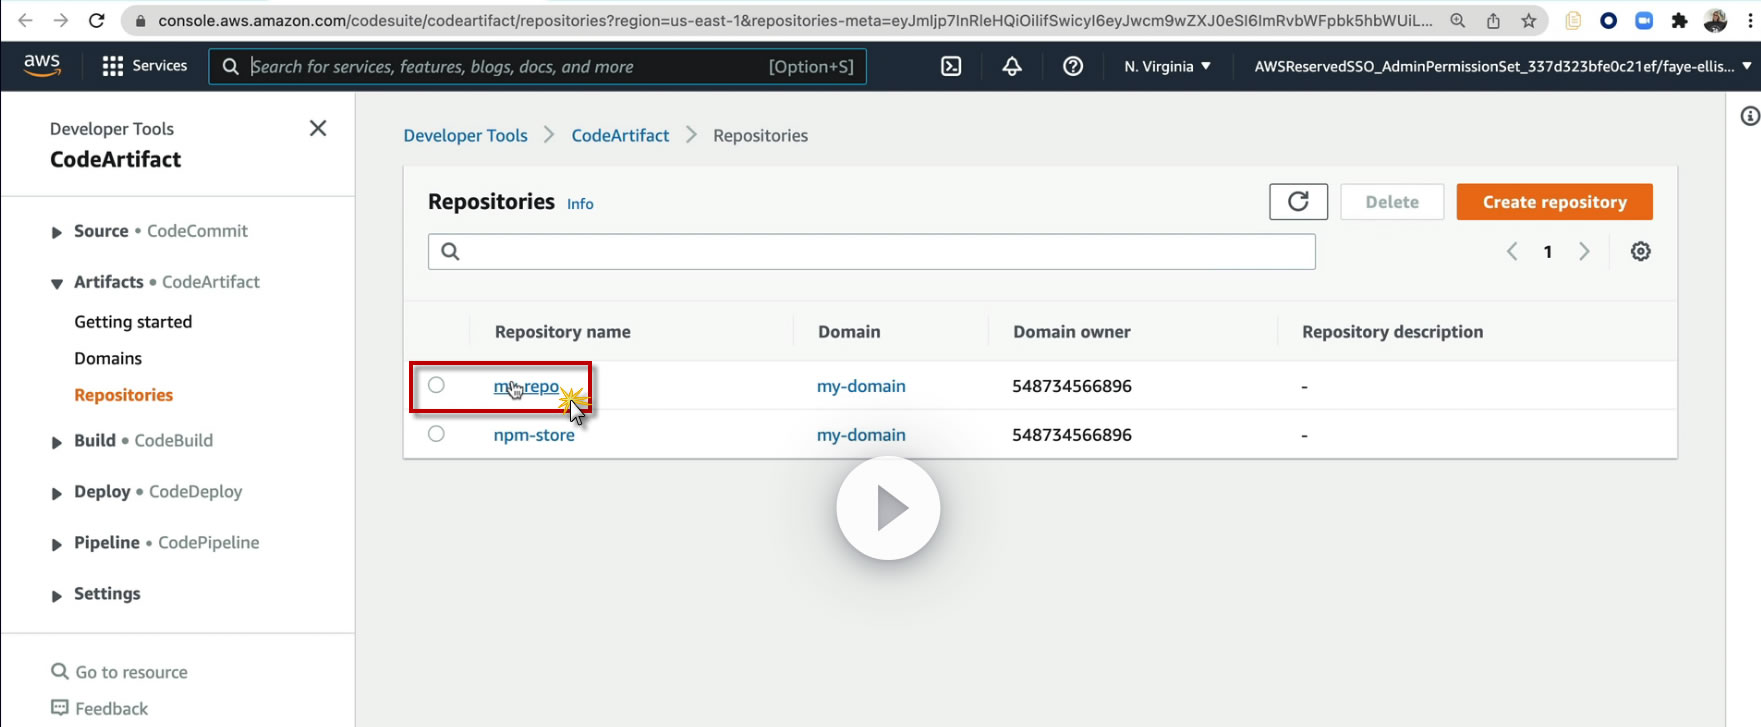Image resolution: width=1761 pixels, height=727 pixels.
Task: Select the my-repo radio button
Action: pos(436,385)
